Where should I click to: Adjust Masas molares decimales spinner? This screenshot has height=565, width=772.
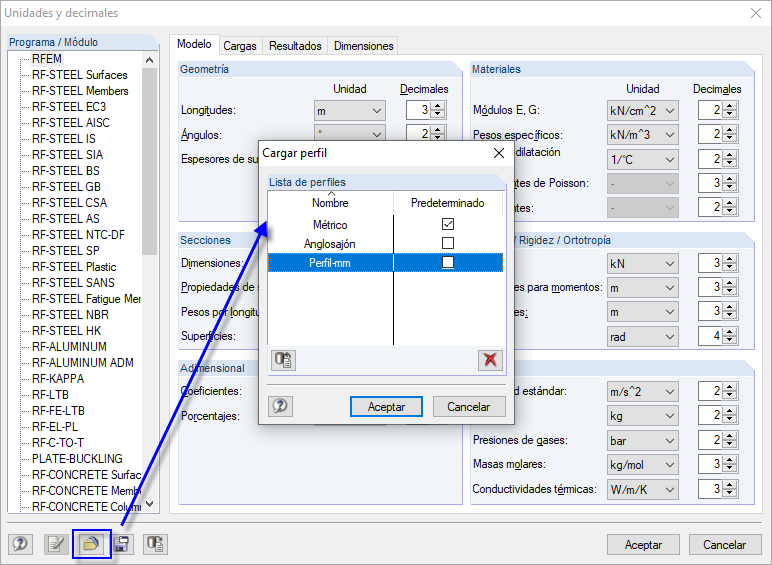(730, 464)
